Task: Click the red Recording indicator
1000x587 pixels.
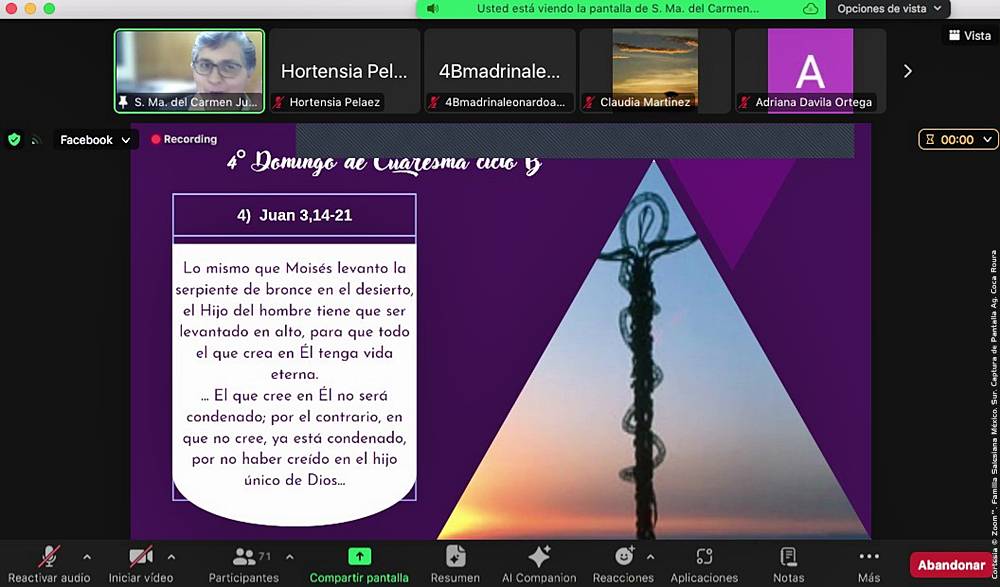Action: 184,139
